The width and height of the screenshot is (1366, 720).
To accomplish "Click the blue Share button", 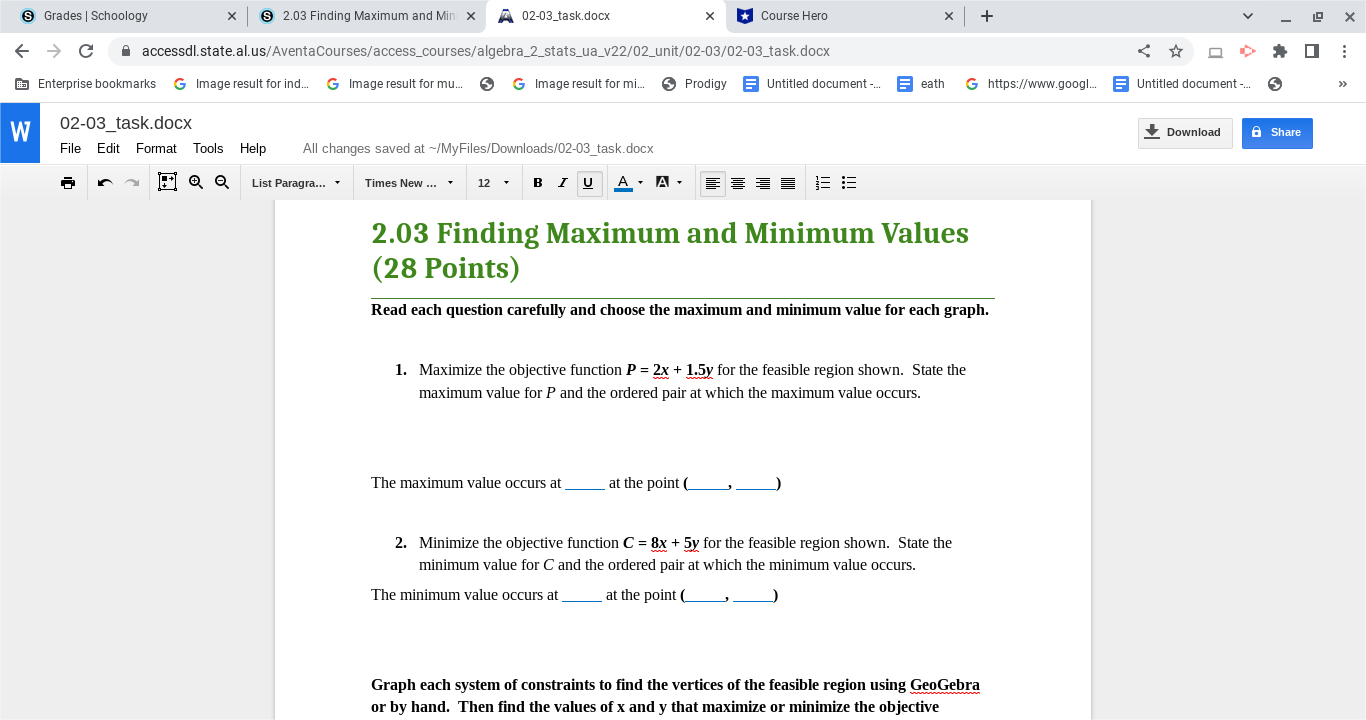I will click(1277, 133).
